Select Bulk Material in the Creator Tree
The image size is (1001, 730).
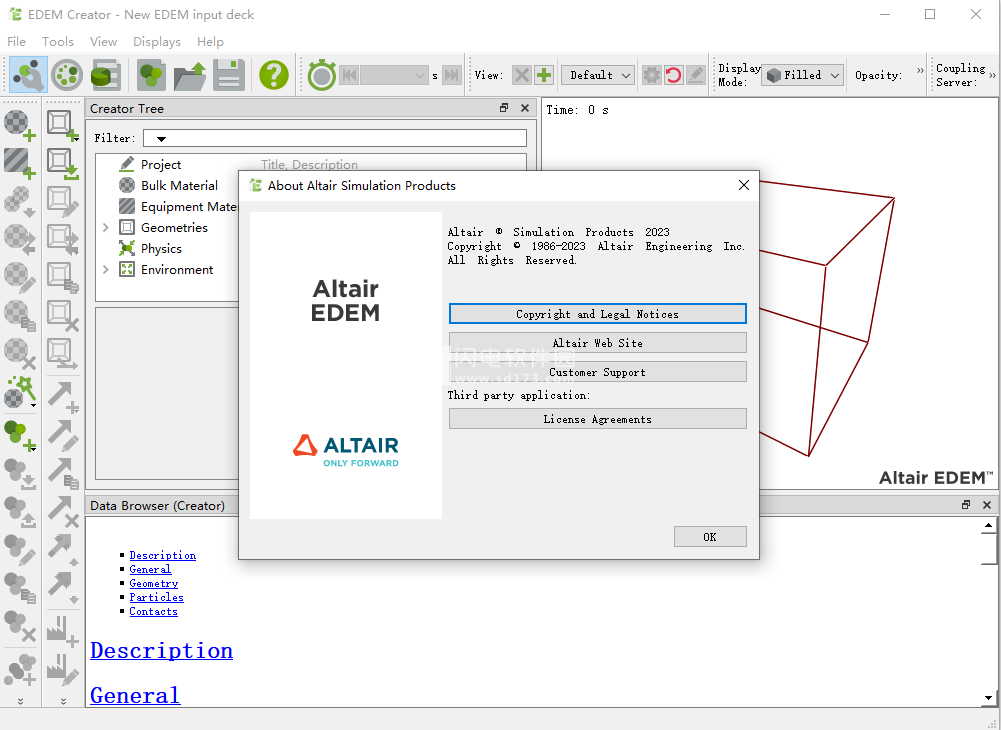[x=179, y=186]
